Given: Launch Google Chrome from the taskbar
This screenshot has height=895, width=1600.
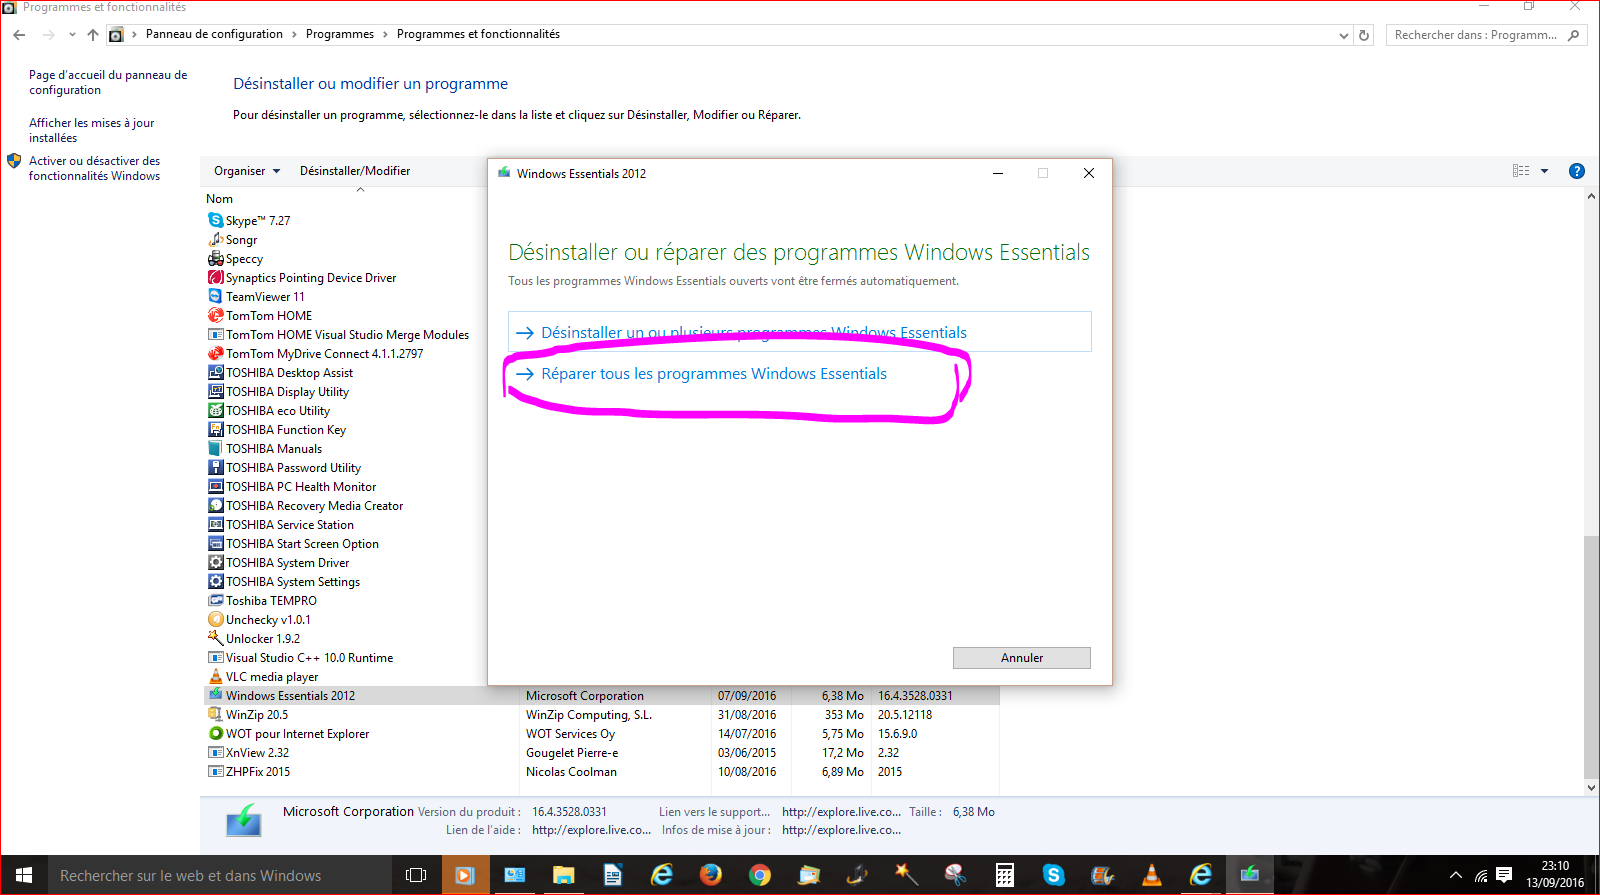Looking at the screenshot, I should pos(760,875).
